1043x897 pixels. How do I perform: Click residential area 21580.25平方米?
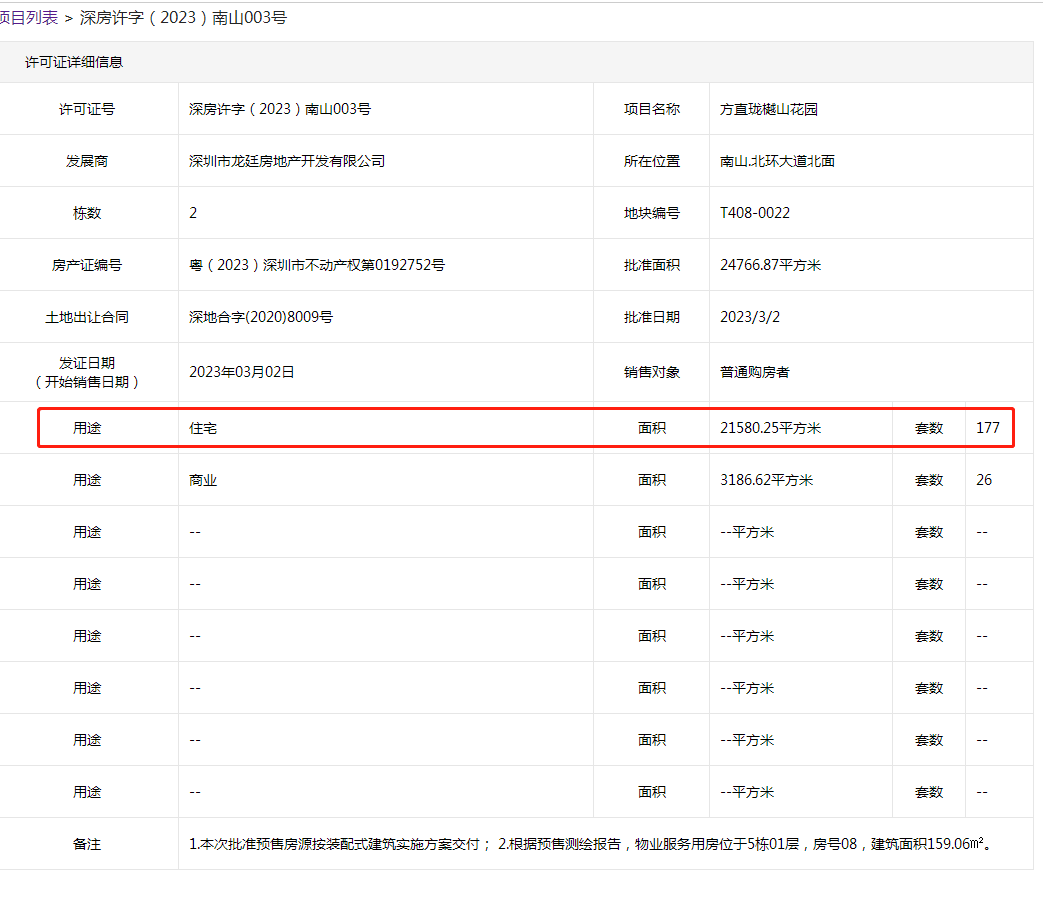(770, 428)
